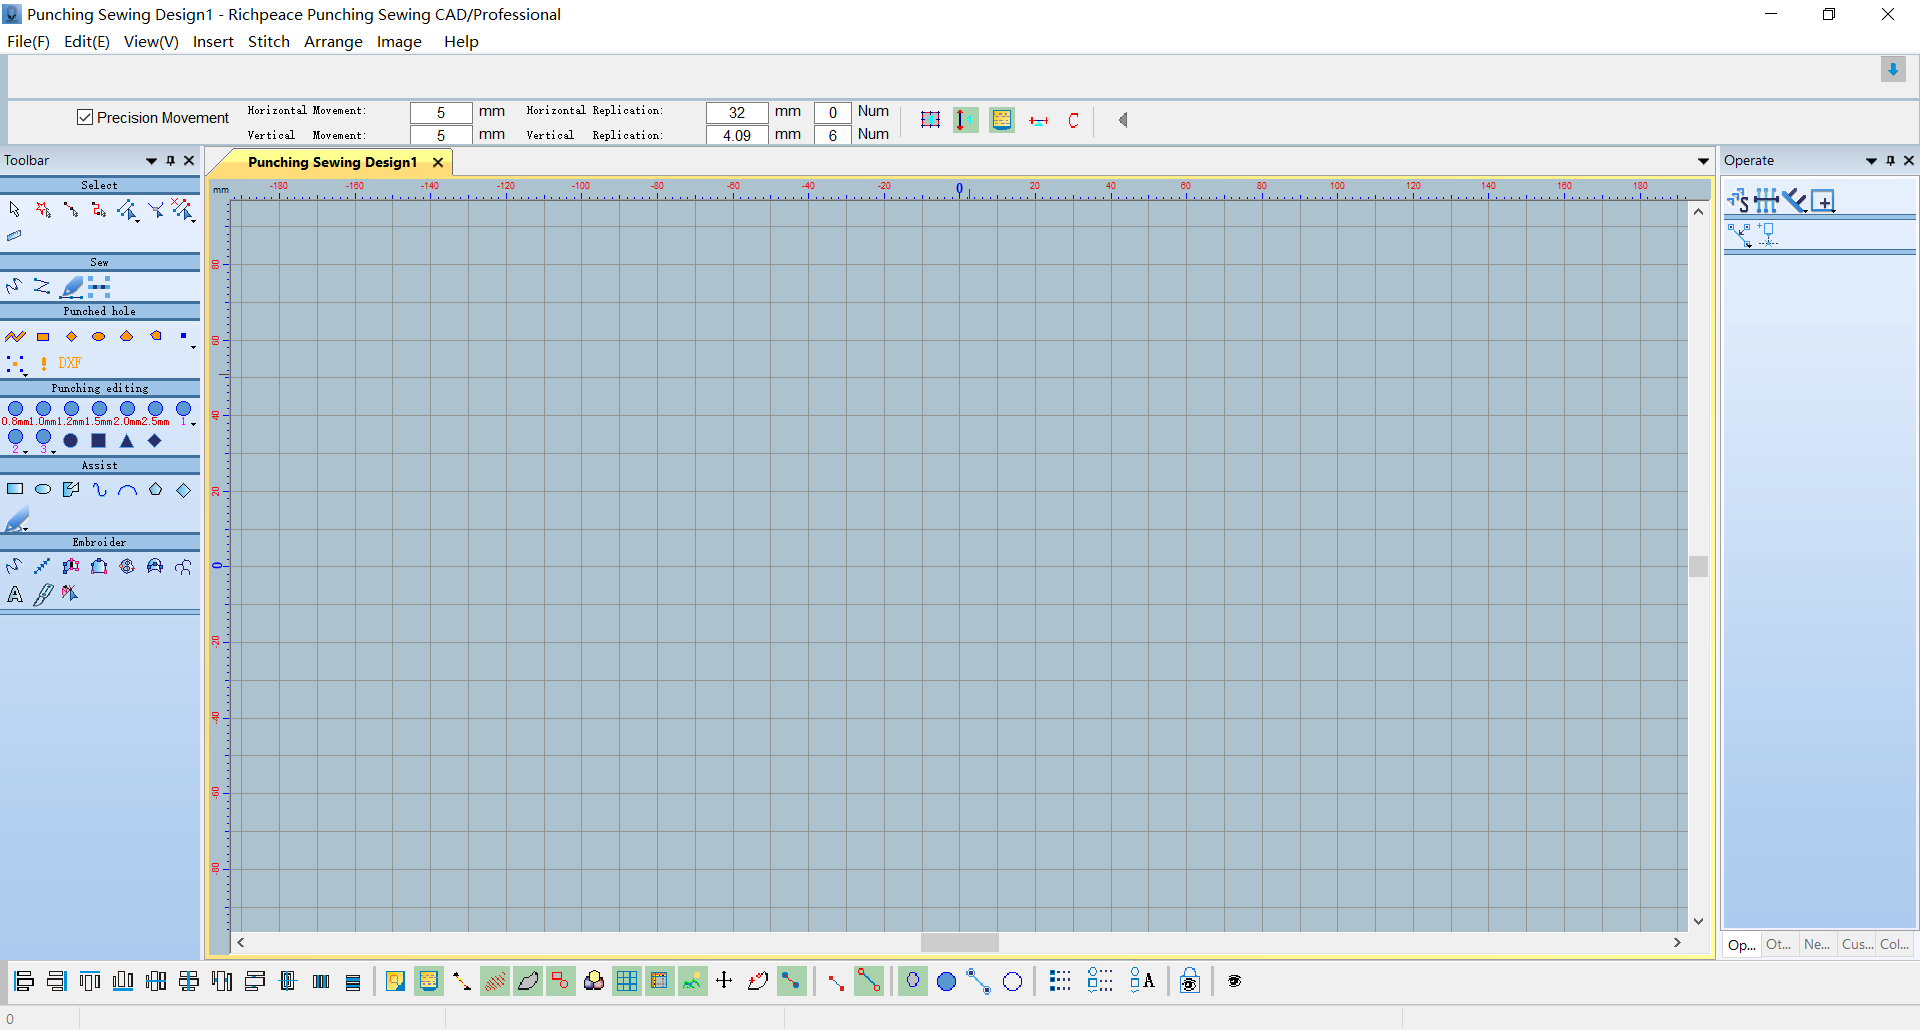Open the Stitch menu
Viewport: 1920px width, 1030px height.
(x=268, y=42)
